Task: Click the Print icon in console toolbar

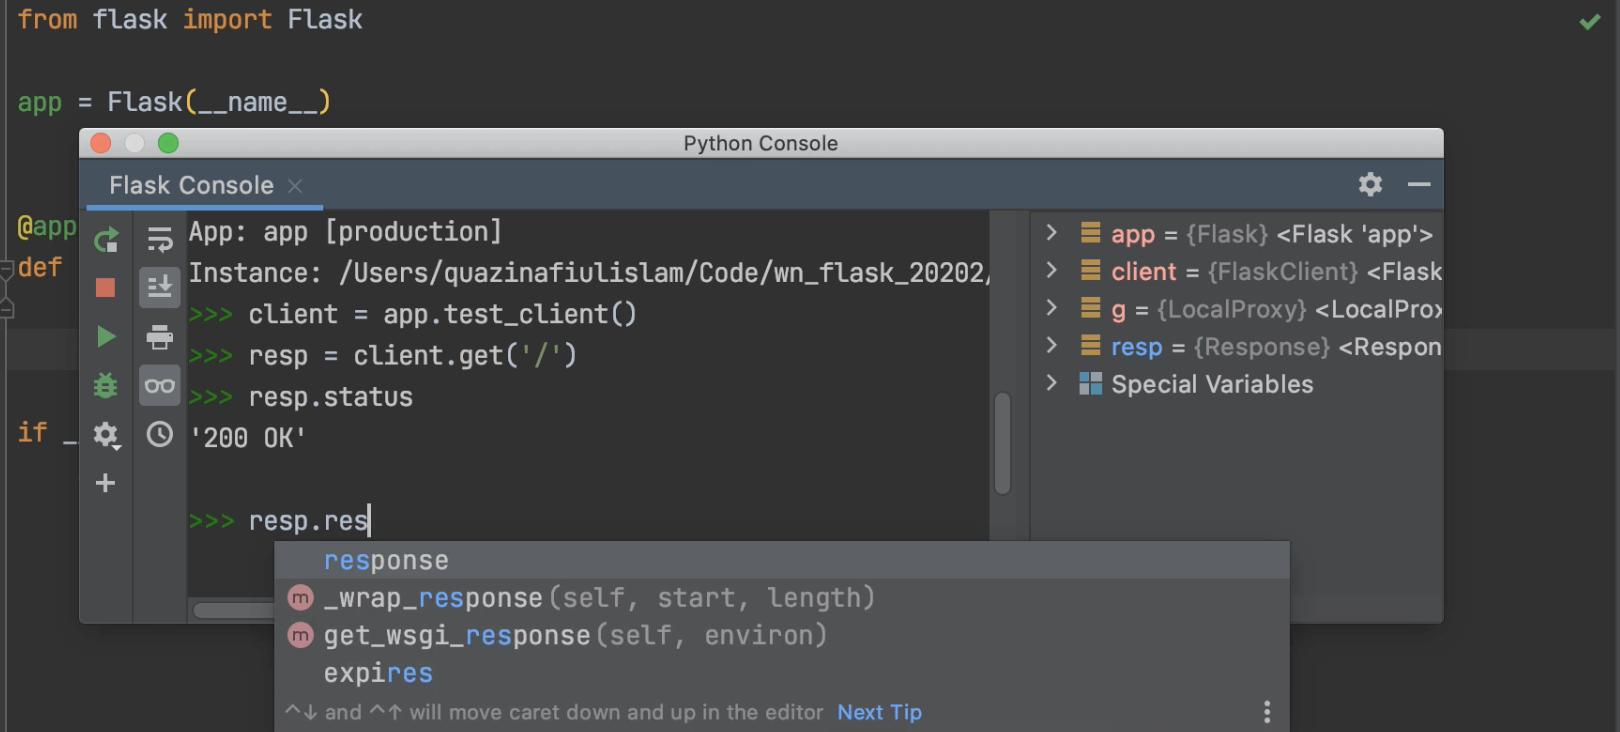Action: 160,337
